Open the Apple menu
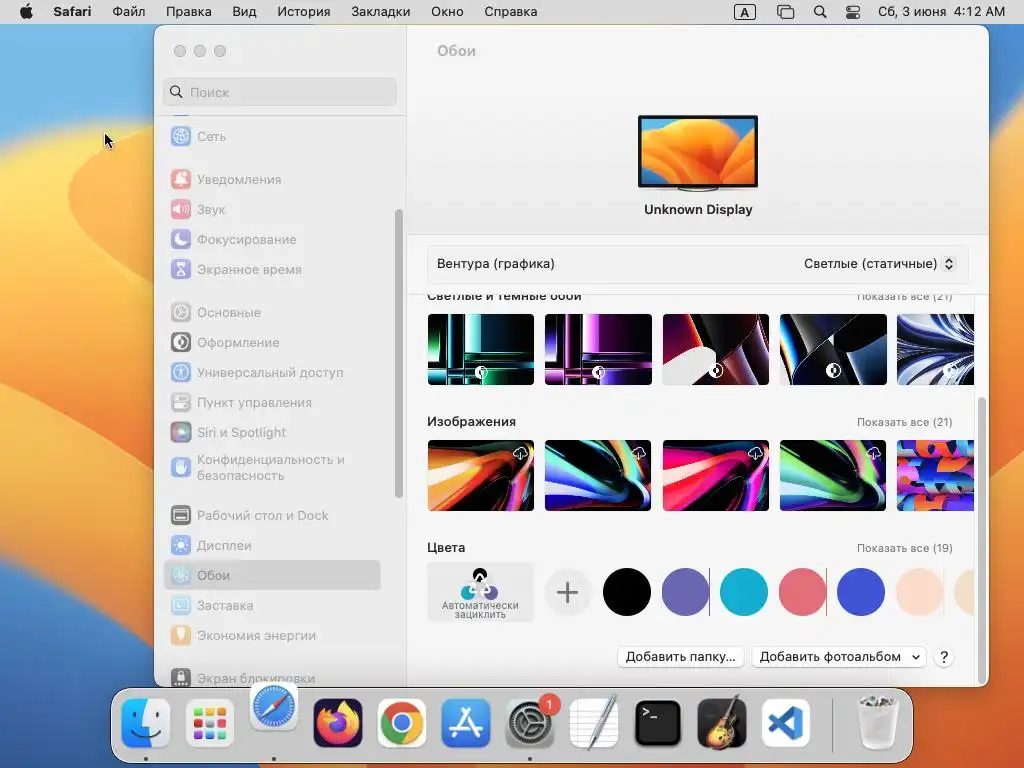This screenshot has width=1024, height=768. (x=26, y=12)
